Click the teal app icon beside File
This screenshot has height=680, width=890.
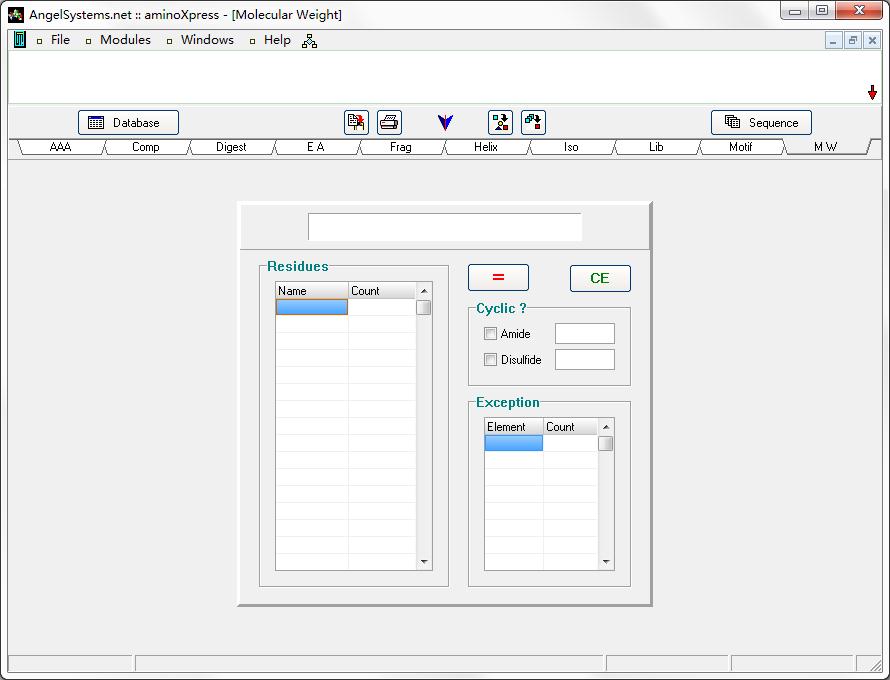(x=20, y=40)
